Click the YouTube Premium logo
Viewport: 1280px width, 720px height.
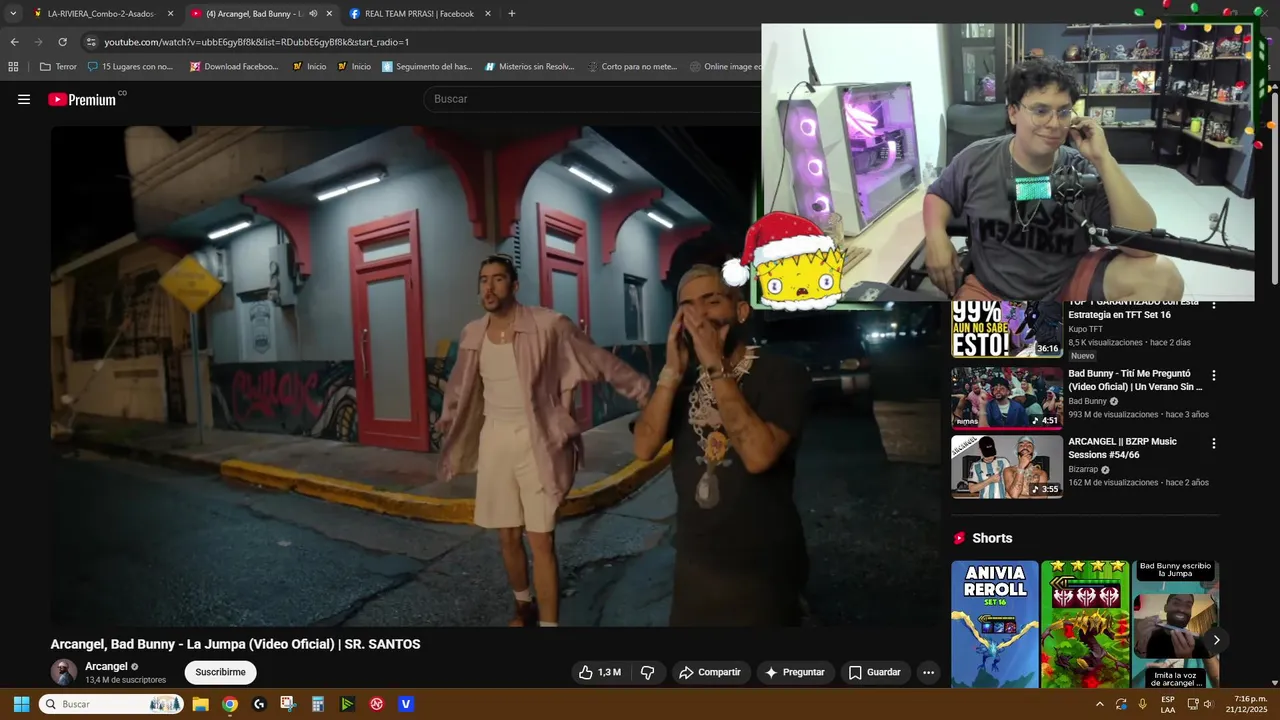tap(82, 99)
